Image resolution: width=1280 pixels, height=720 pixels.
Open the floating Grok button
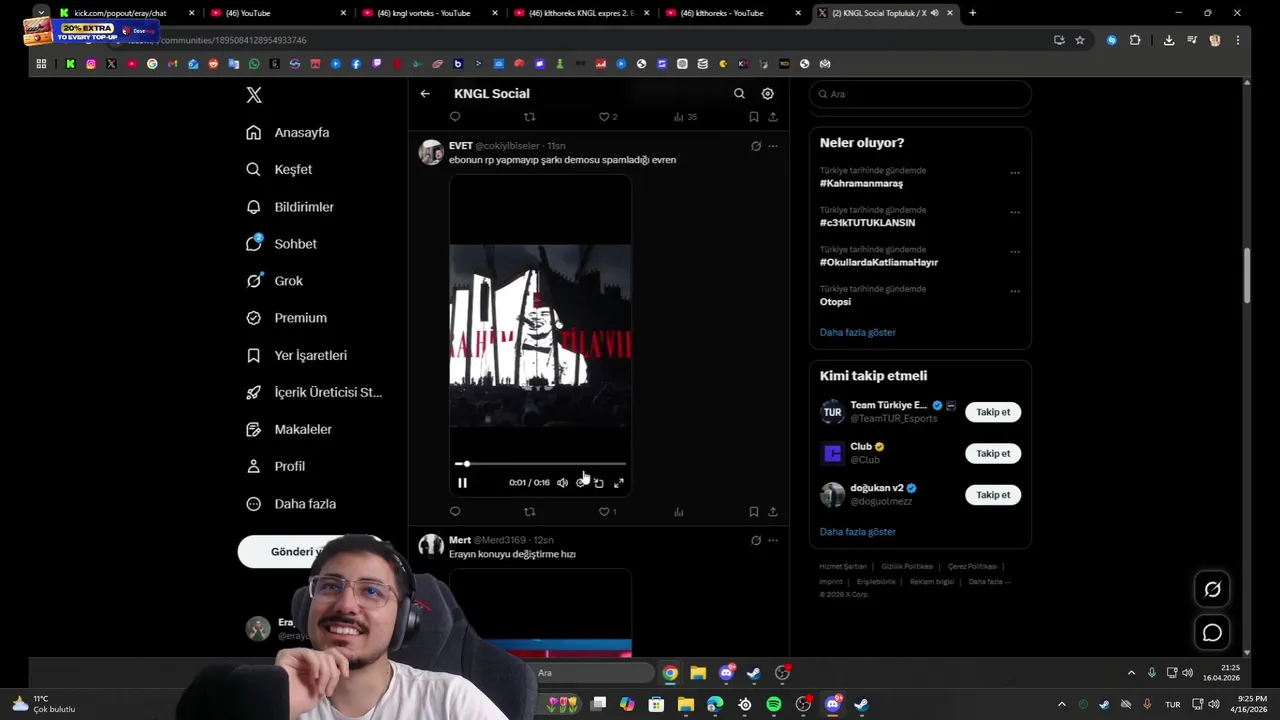click(1212, 589)
